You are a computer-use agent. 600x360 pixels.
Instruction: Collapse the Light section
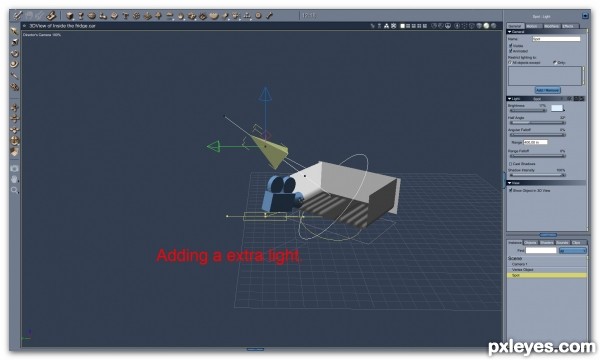tap(509, 99)
